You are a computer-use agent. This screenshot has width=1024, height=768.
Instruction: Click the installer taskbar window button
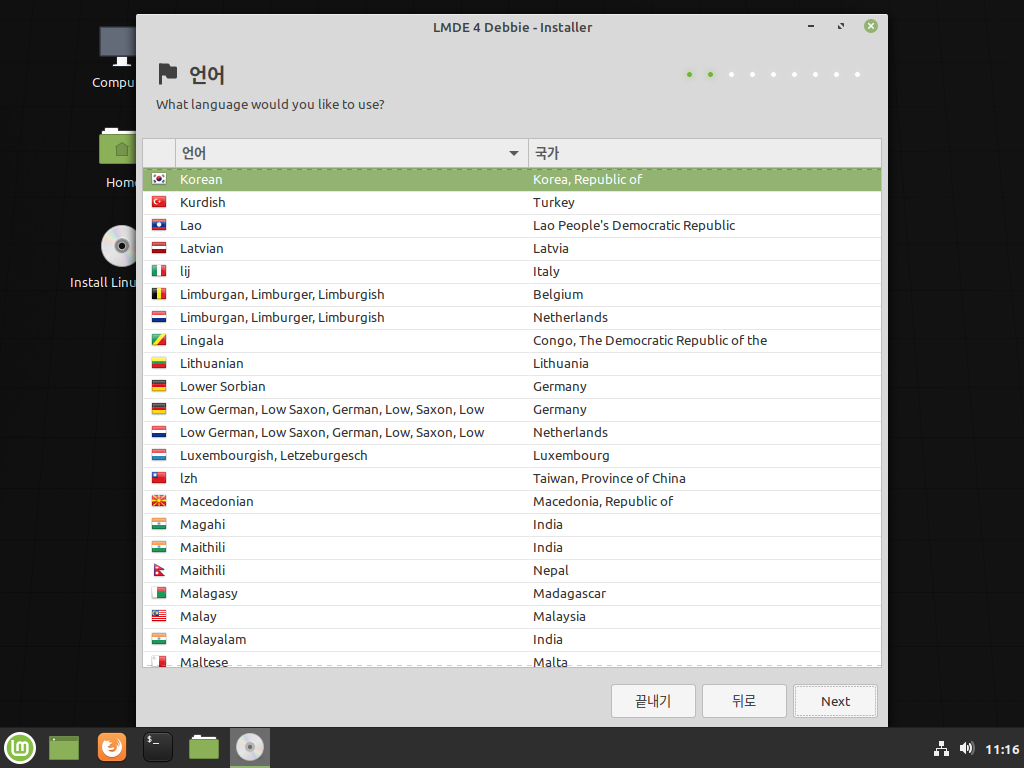pyautogui.click(x=249, y=748)
